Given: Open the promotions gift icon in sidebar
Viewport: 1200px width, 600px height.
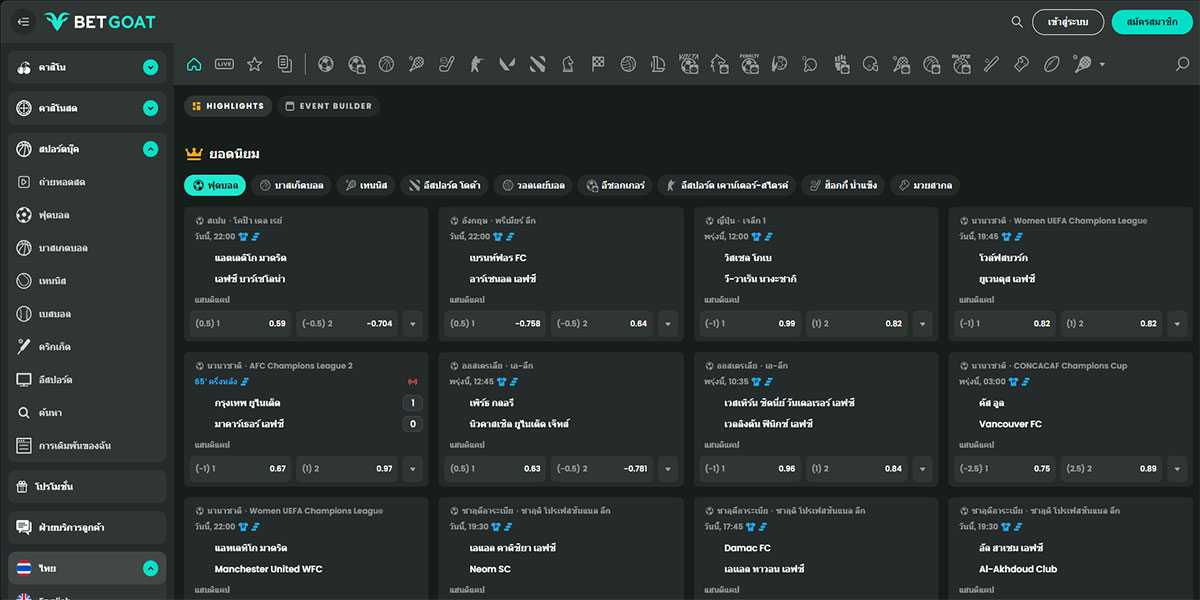Looking at the screenshot, I should tap(25, 487).
